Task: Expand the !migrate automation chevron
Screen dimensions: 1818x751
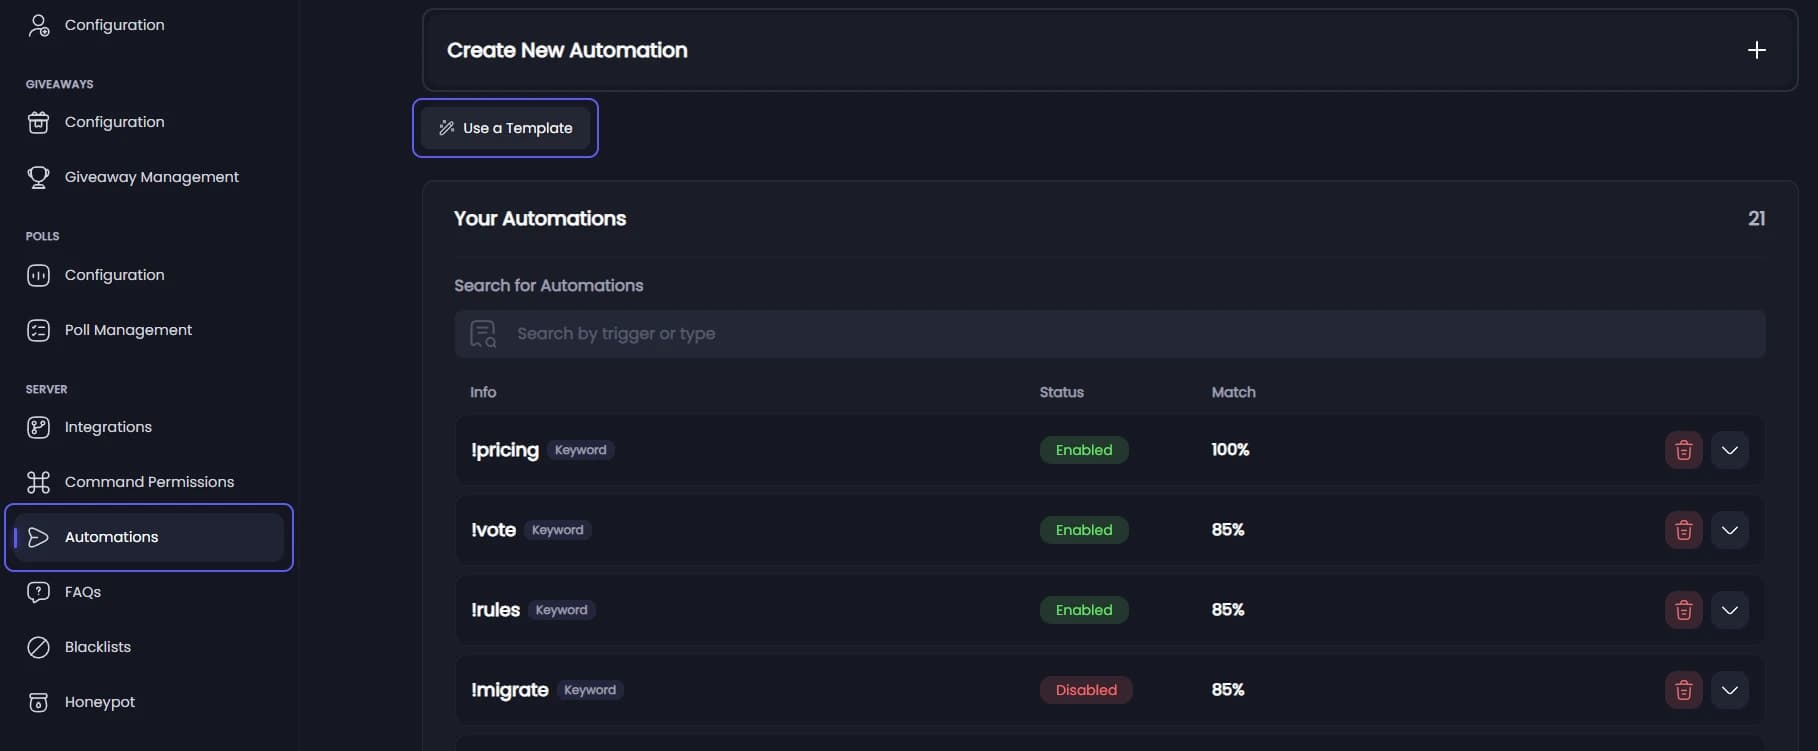Action: [1729, 690]
